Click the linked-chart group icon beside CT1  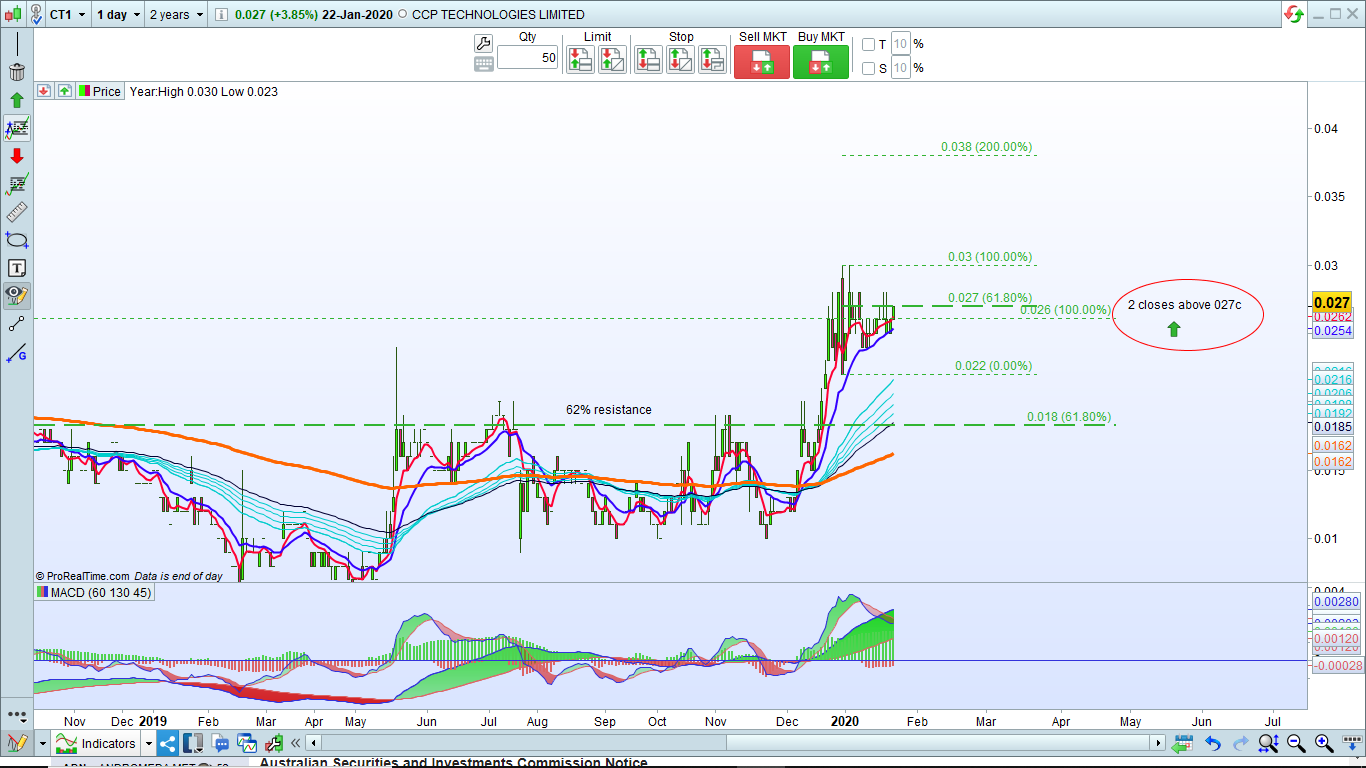[35, 15]
